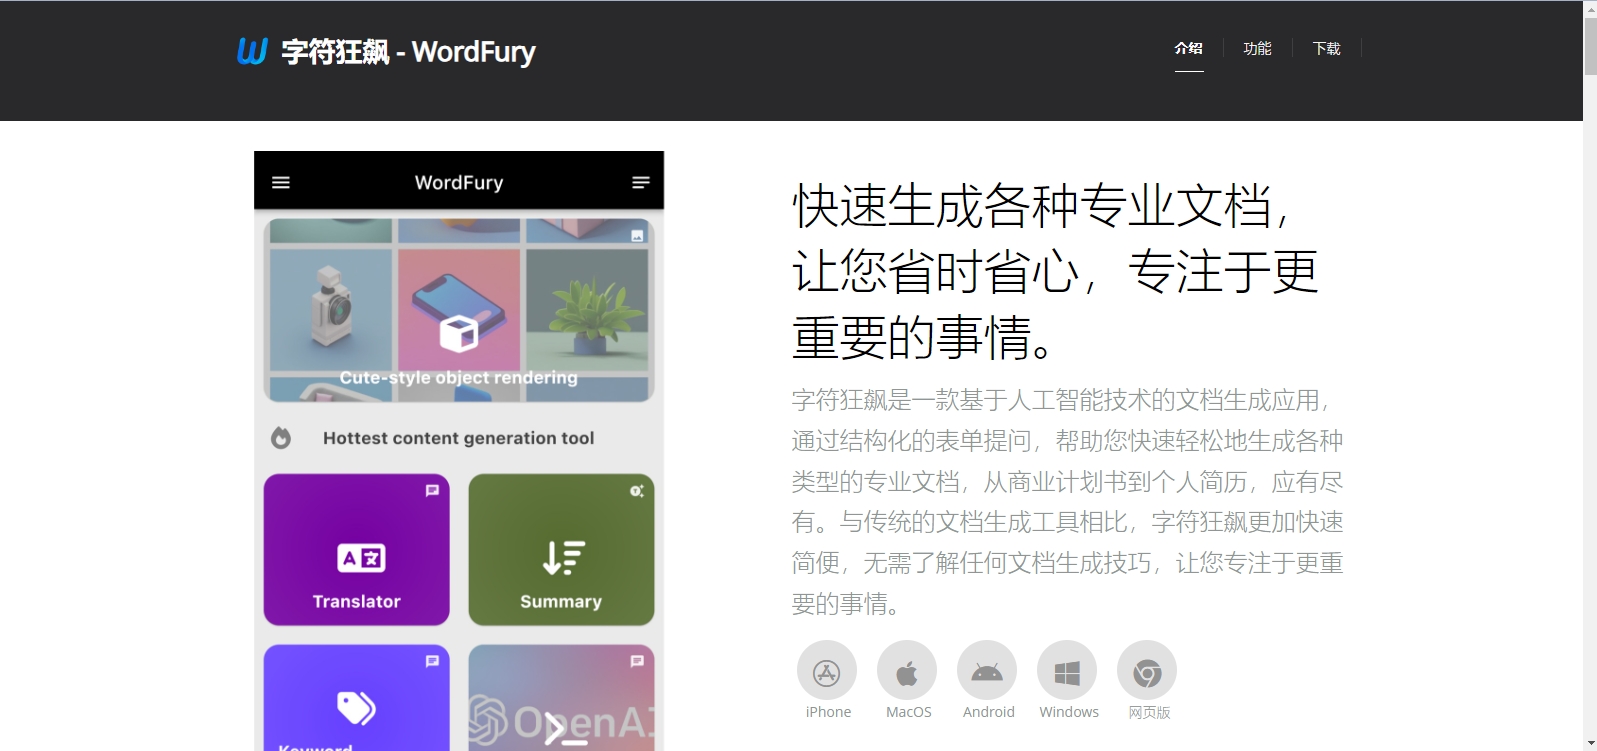The width and height of the screenshot is (1597, 751).
Task: Click the cube icon on the rendering banner
Action: click(459, 333)
